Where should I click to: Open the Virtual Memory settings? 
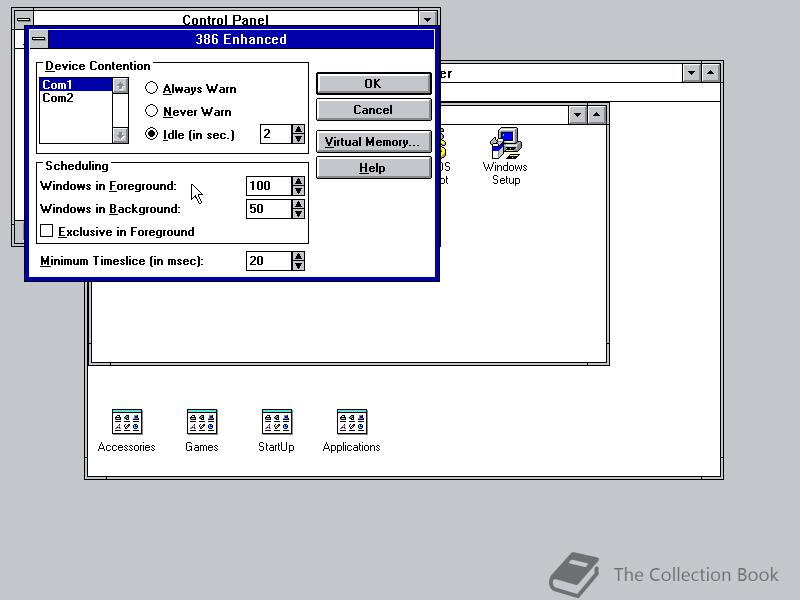point(373,141)
